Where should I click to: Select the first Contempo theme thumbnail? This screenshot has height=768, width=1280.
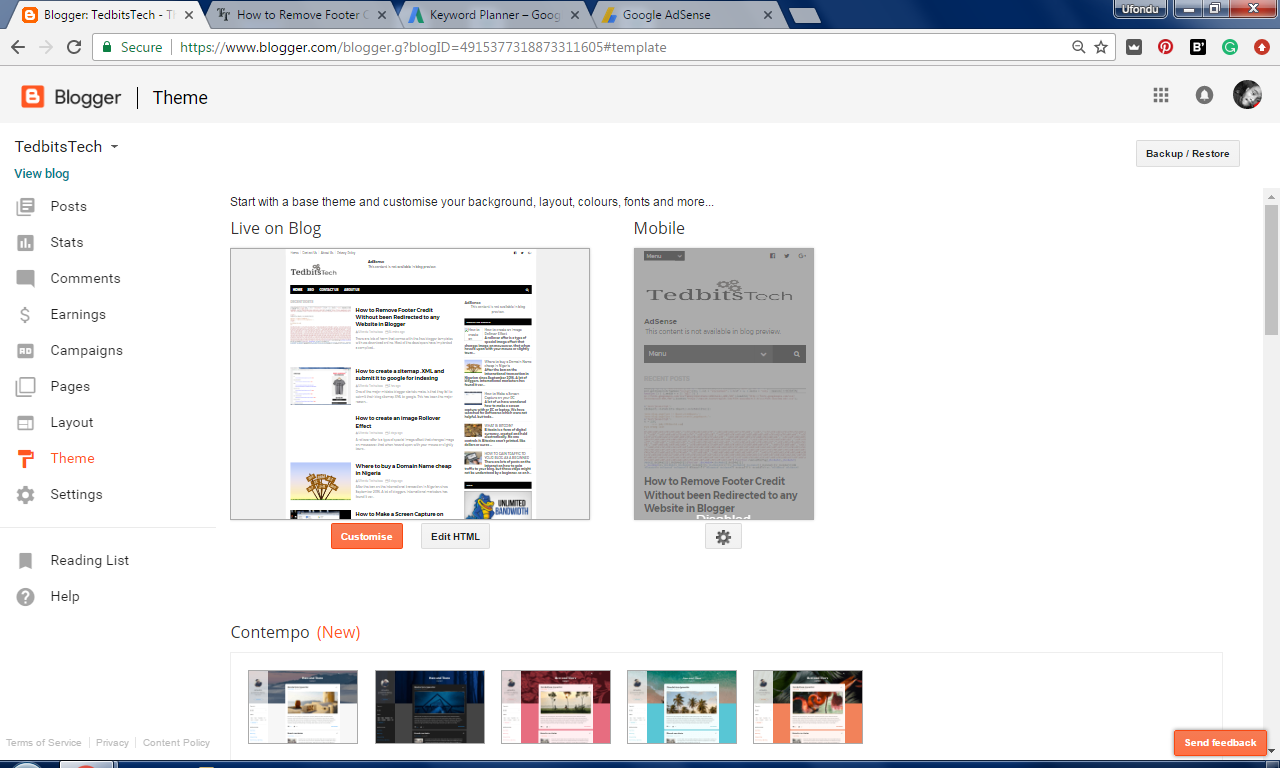pos(303,707)
